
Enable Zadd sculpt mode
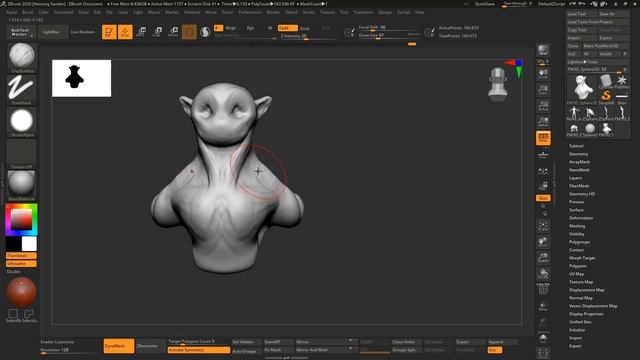(287, 28)
